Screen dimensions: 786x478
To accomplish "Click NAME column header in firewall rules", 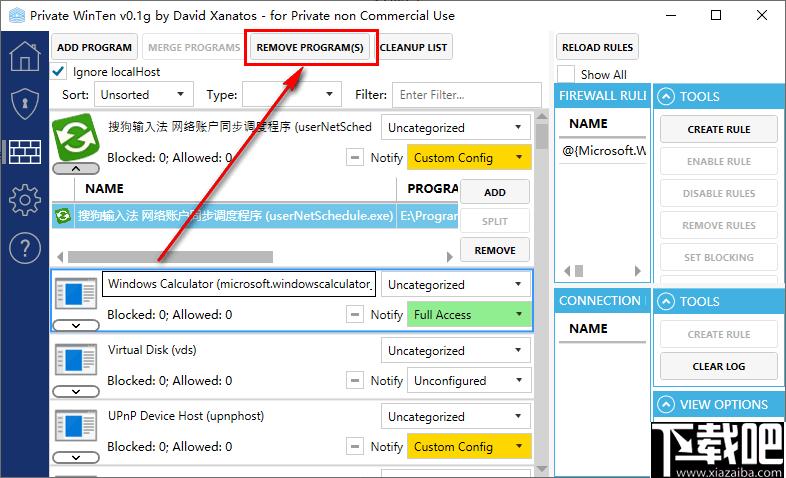I will click(x=603, y=123).
